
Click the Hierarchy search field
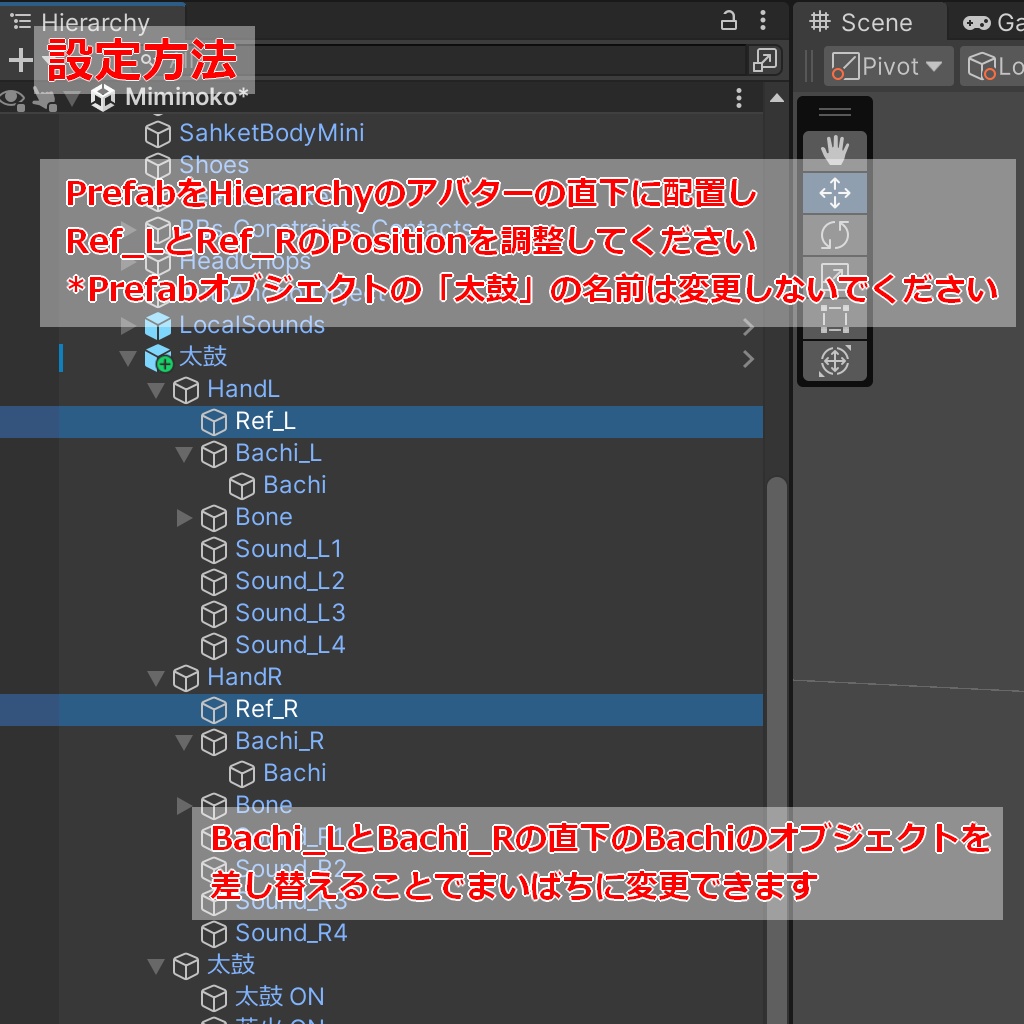pos(438,61)
